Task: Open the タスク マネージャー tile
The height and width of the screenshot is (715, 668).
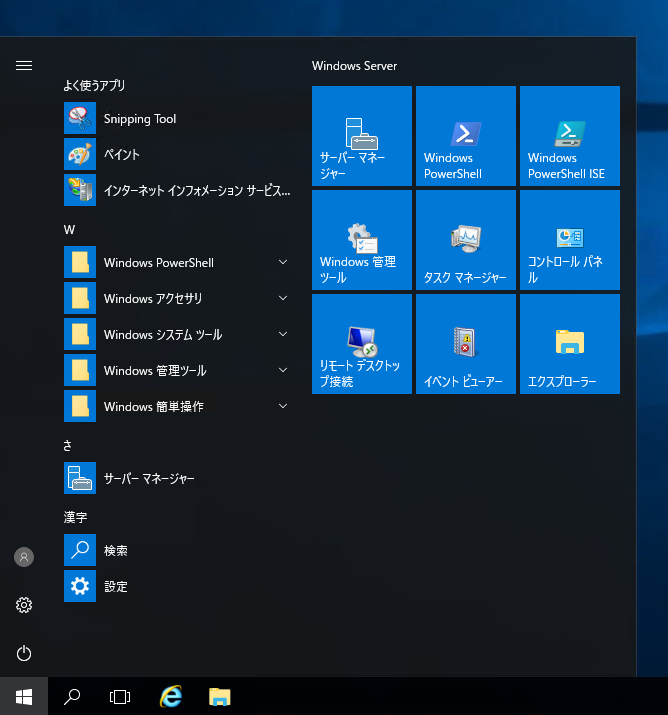Action: 466,240
